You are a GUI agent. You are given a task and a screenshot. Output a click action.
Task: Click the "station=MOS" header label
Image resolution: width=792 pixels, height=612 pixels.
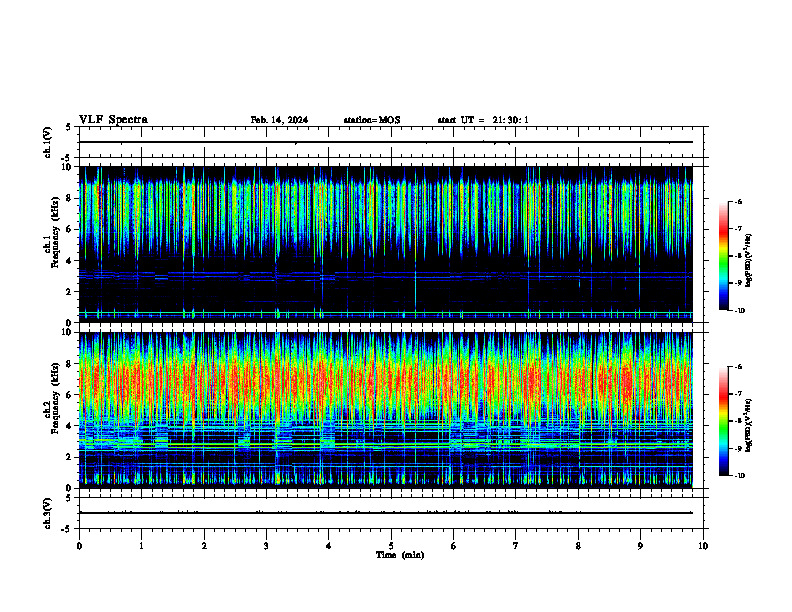pos(372,120)
